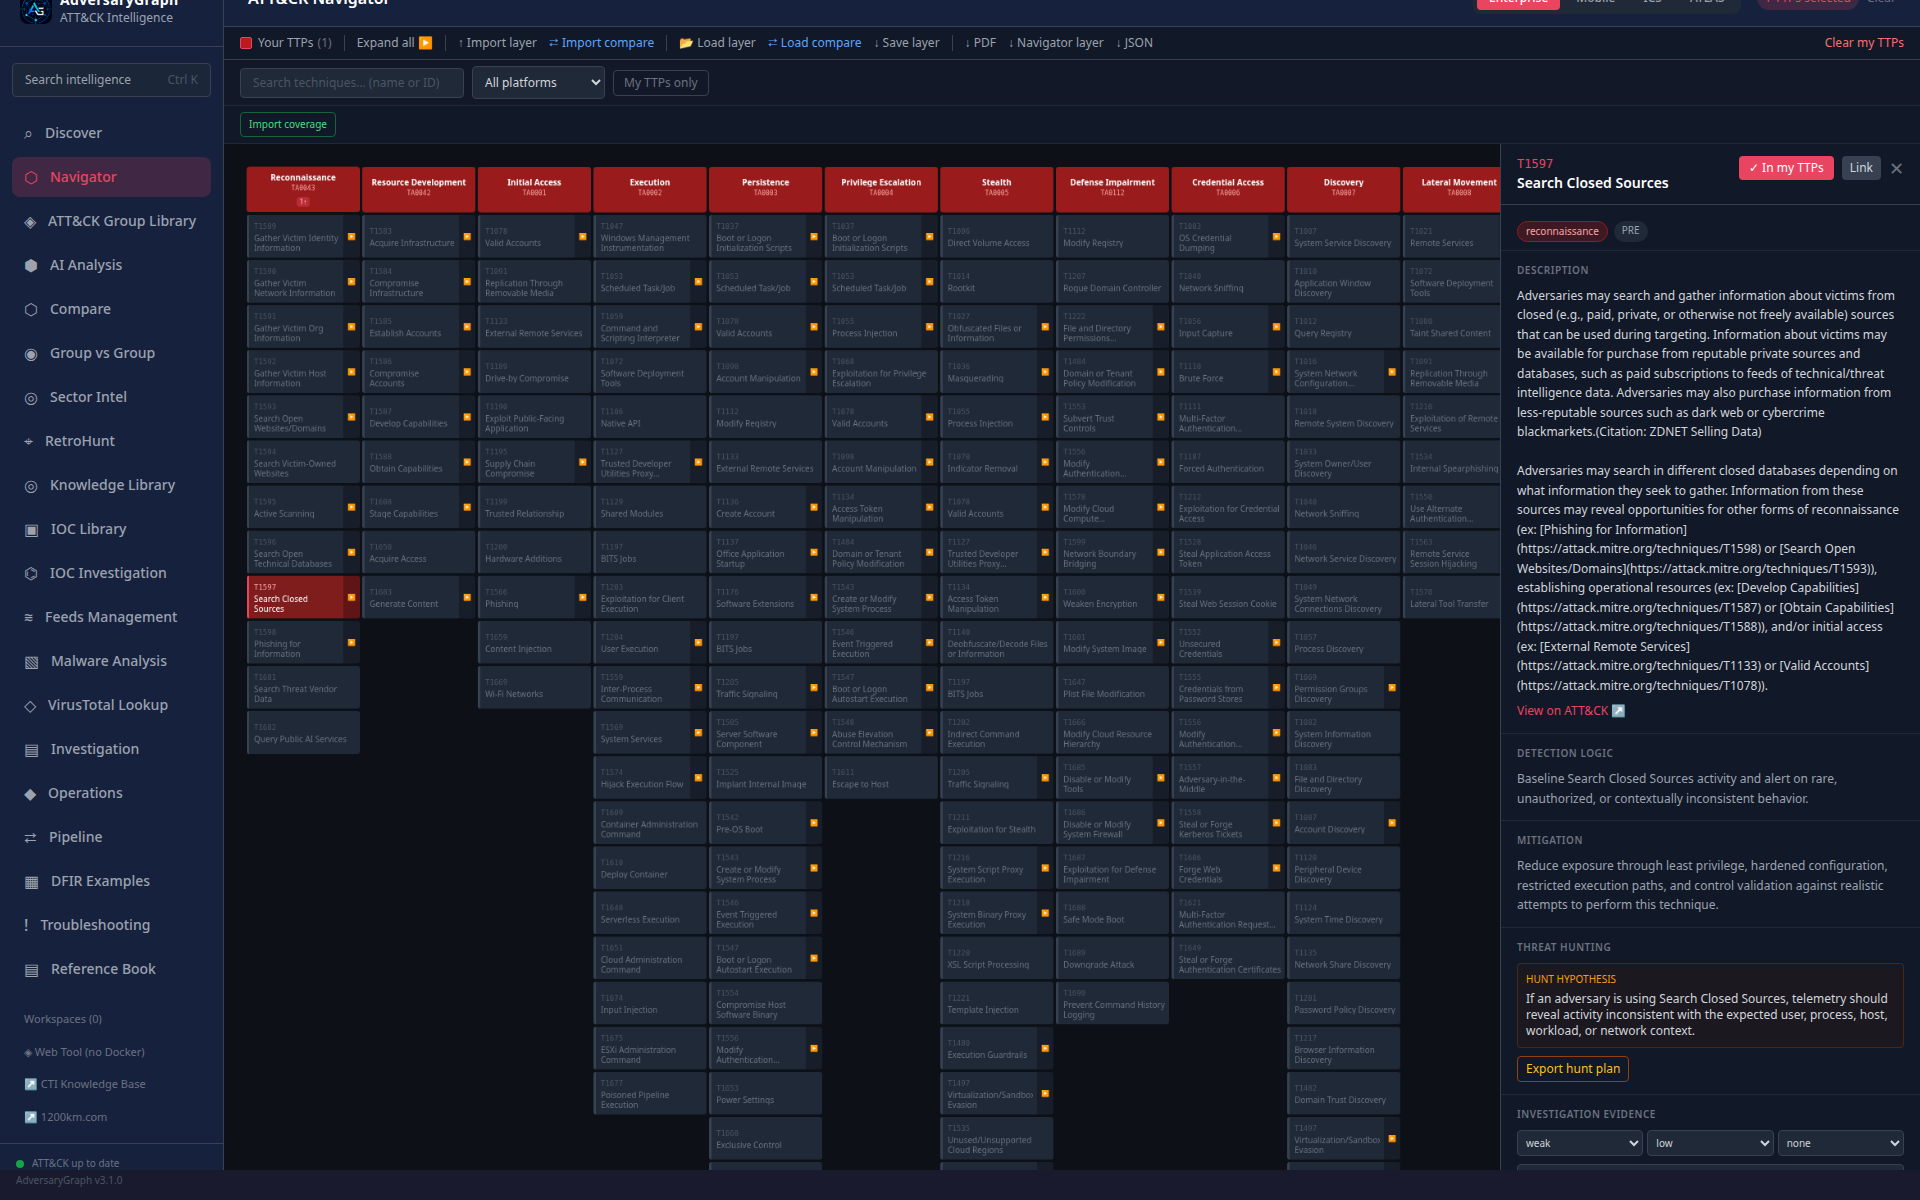Select the Drive-by Compromise technique cell
This screenshot has height=1200, width=1920.
point(534,372)
